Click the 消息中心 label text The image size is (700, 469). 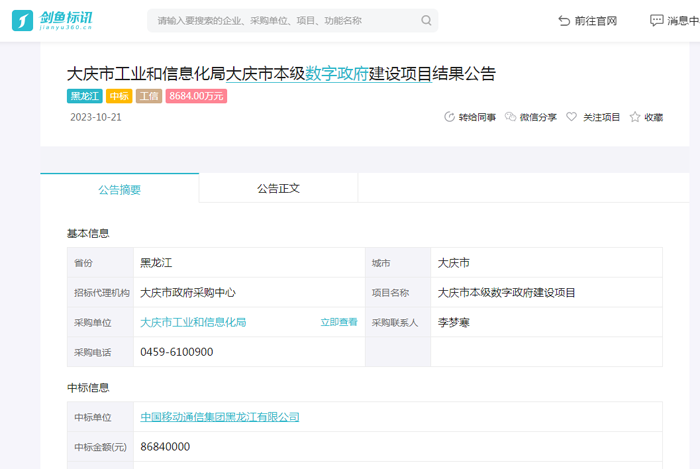(683, 21)
